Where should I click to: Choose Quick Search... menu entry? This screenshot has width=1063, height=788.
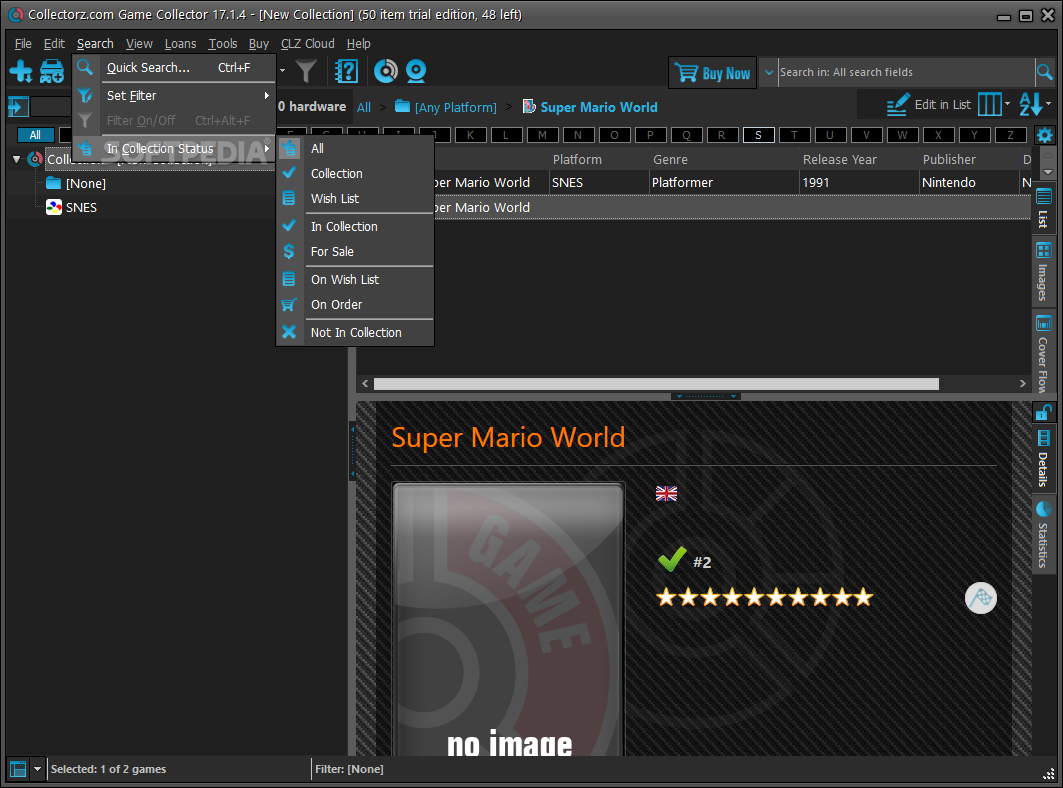click(174, 68)
